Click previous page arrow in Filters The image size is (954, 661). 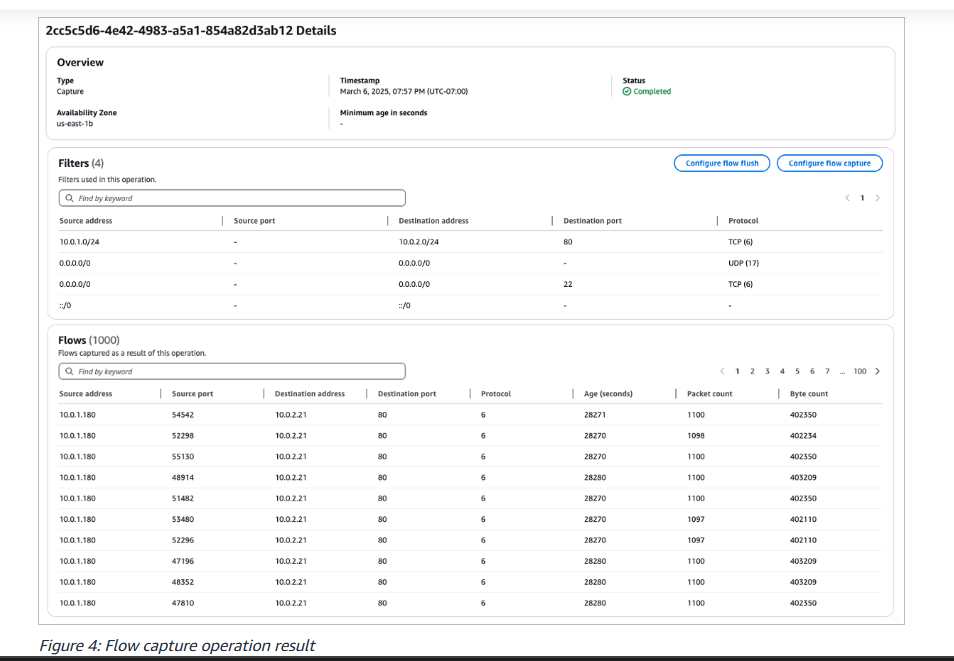coord(848,198)
